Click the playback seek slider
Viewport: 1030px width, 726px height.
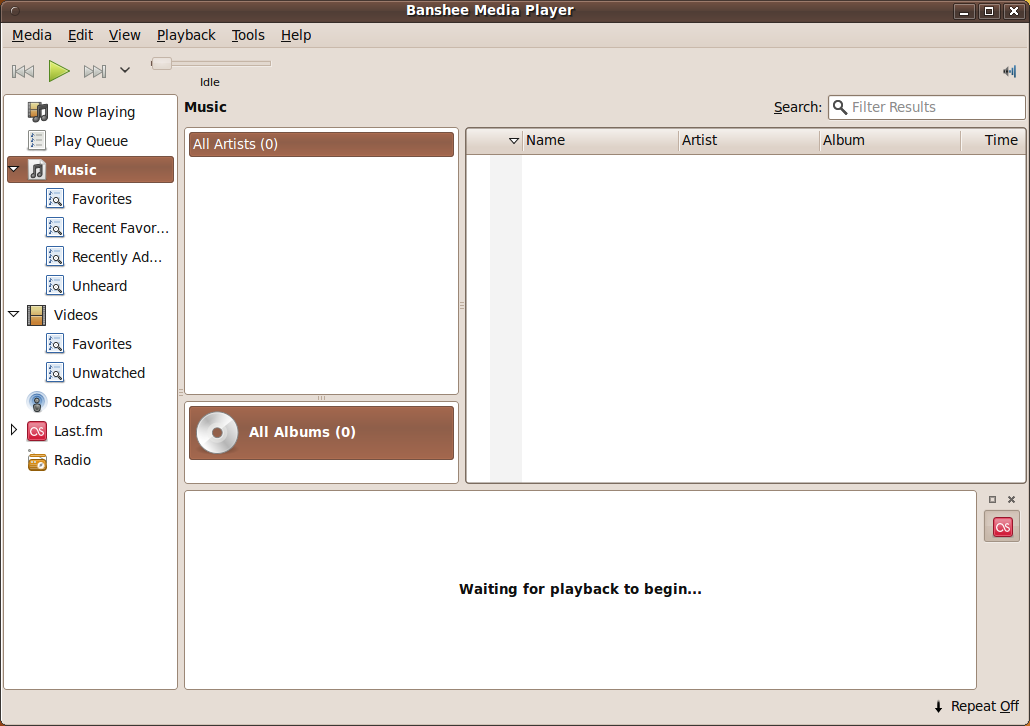click(x=211, y=63)
